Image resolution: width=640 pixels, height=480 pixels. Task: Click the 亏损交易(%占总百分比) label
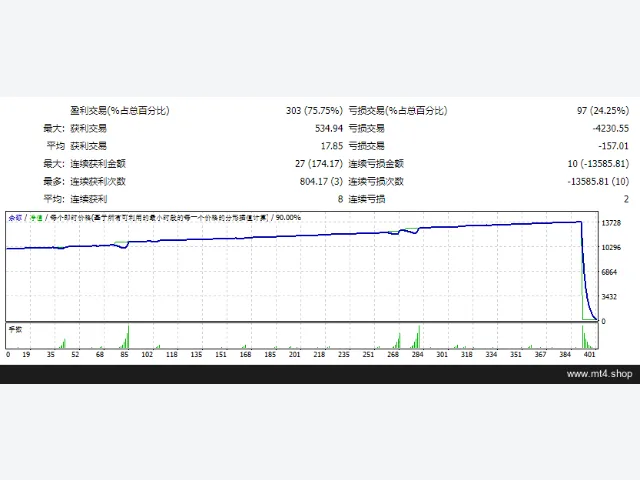pyautogui.click(x=398, y=111)
